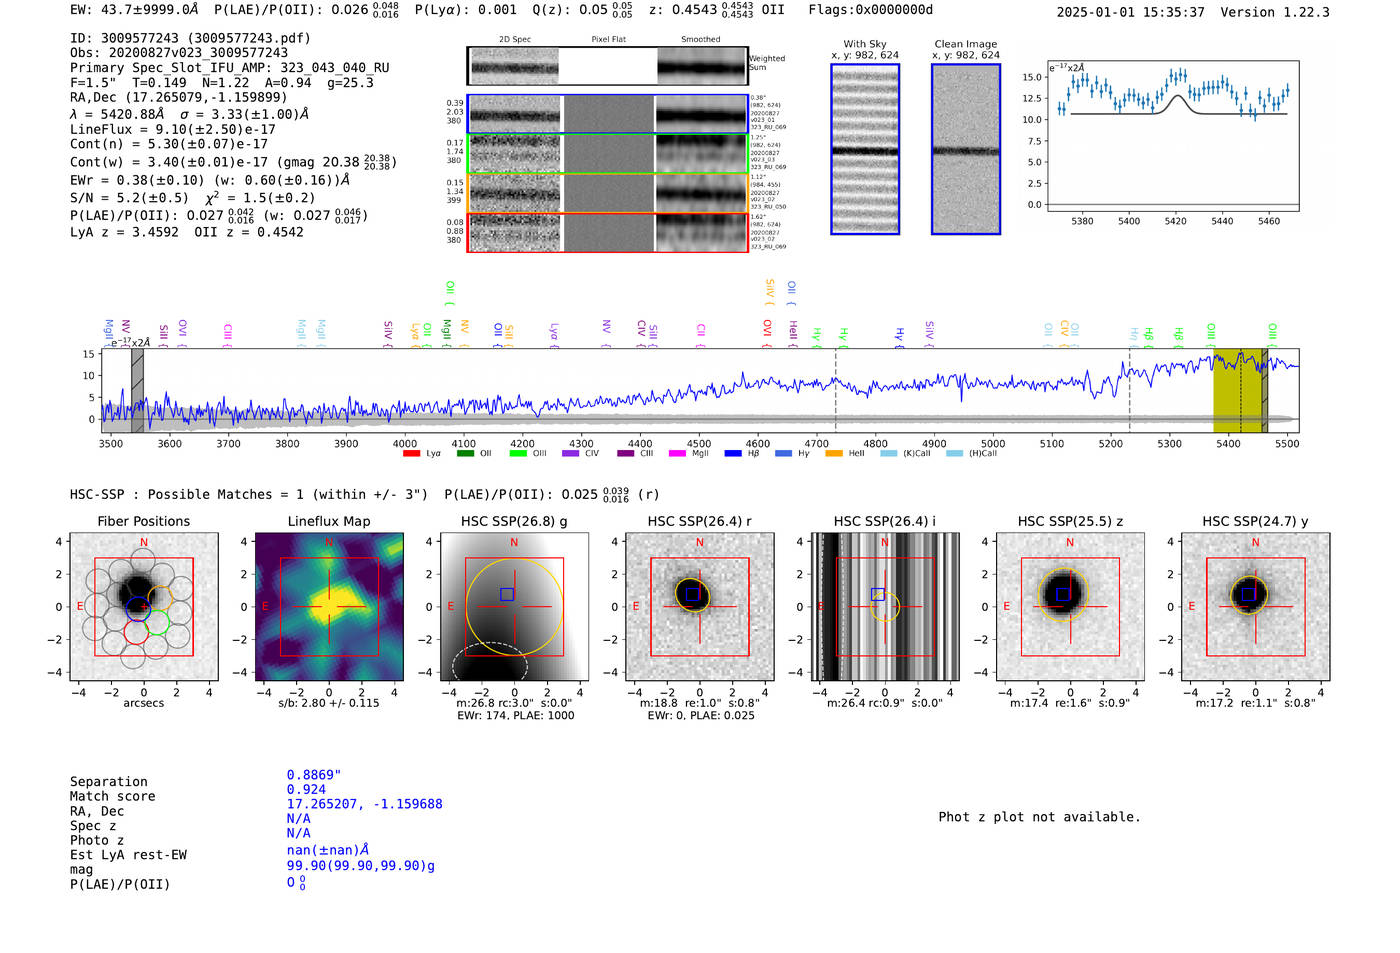This screenshot has height=953, width=1400.
Task: View the HSC SSP(24.7) y cutout
Action: 1255,606
